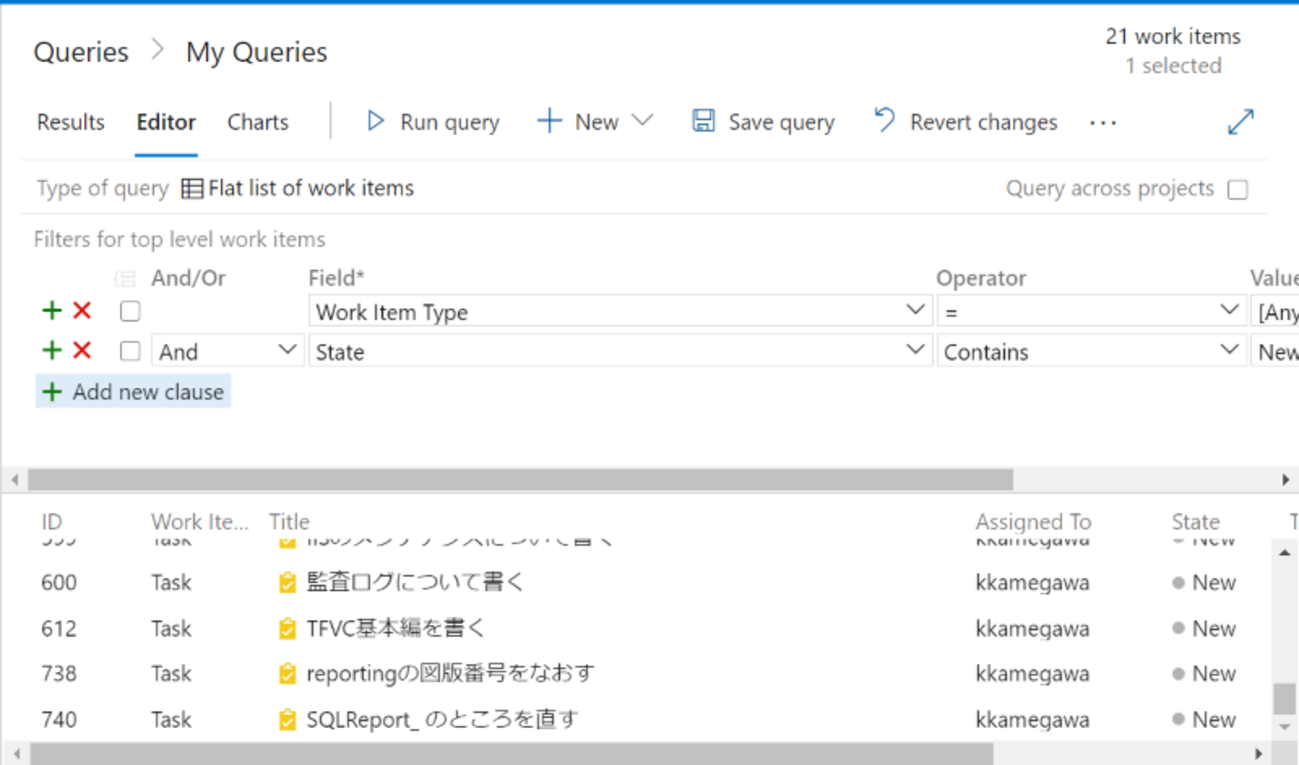The height and width of the screenshot is (765, 1299).
Task: Open the Work Item Type field dropdown
Action: click(914, 310)
